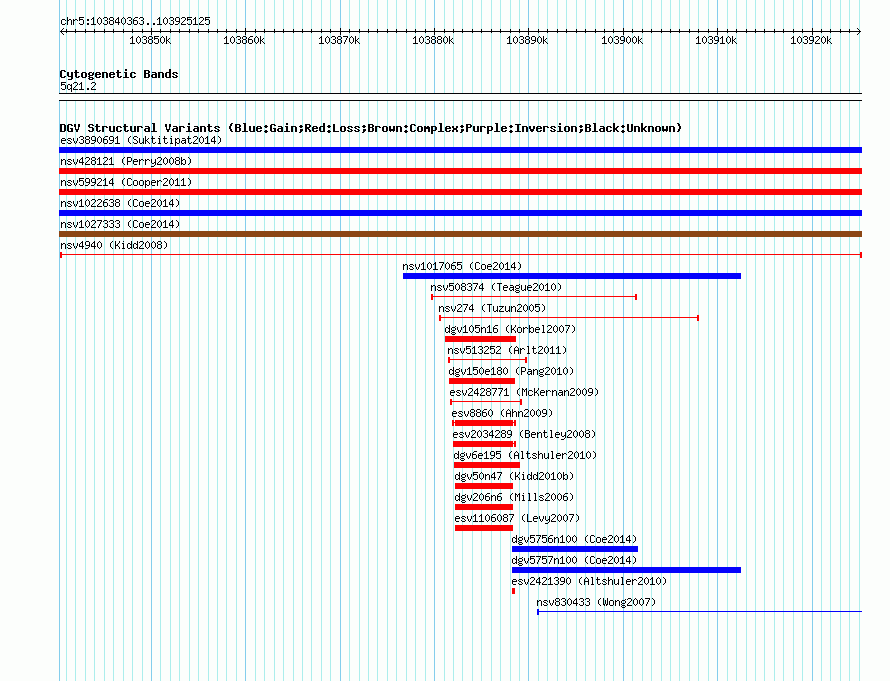
Task: Select the red dgv105n16 loss bar
Action: 480,339
